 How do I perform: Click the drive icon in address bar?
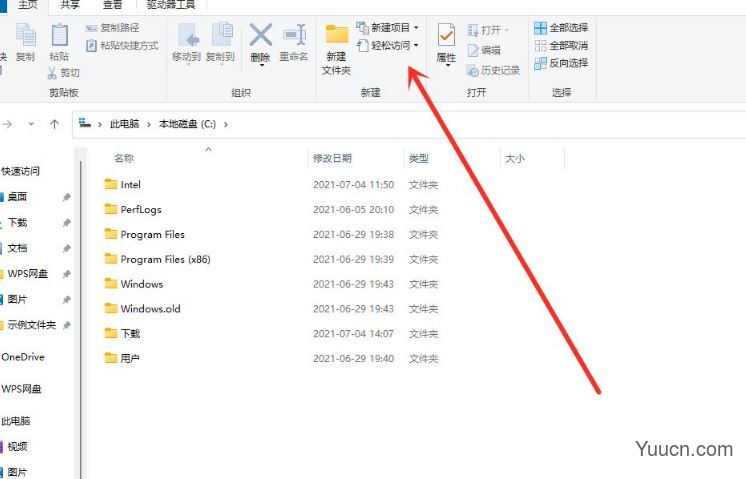coord(85,123)
